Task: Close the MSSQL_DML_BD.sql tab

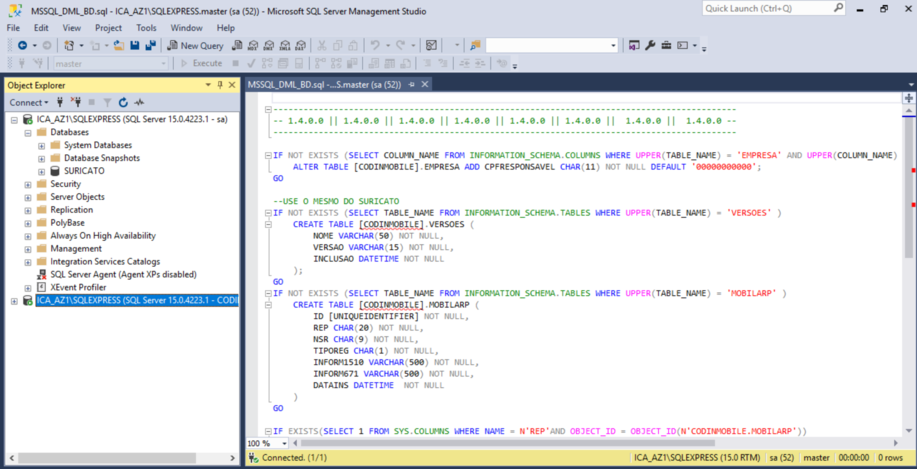Action: pos(425,85)
